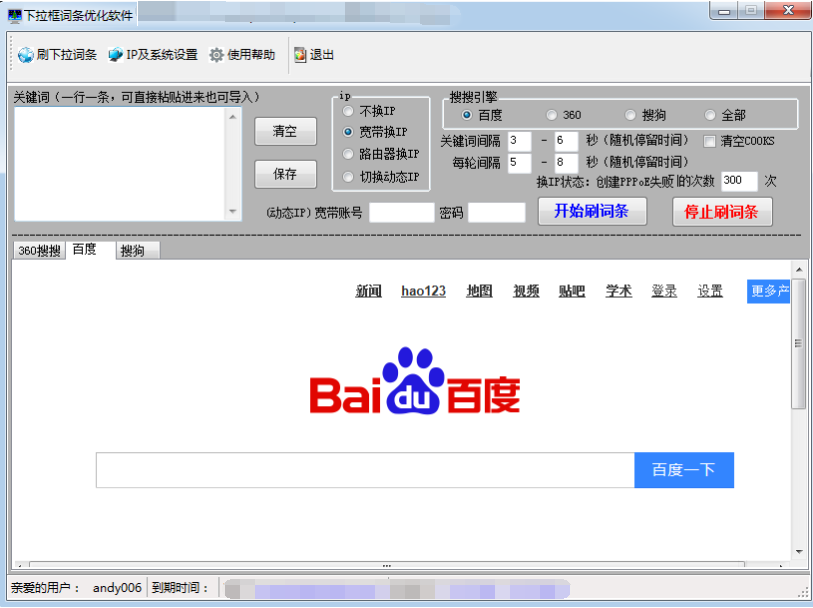Viewport: 813px width, 608px height.
Task: Open the 学术 link
Action: [619, 291]
